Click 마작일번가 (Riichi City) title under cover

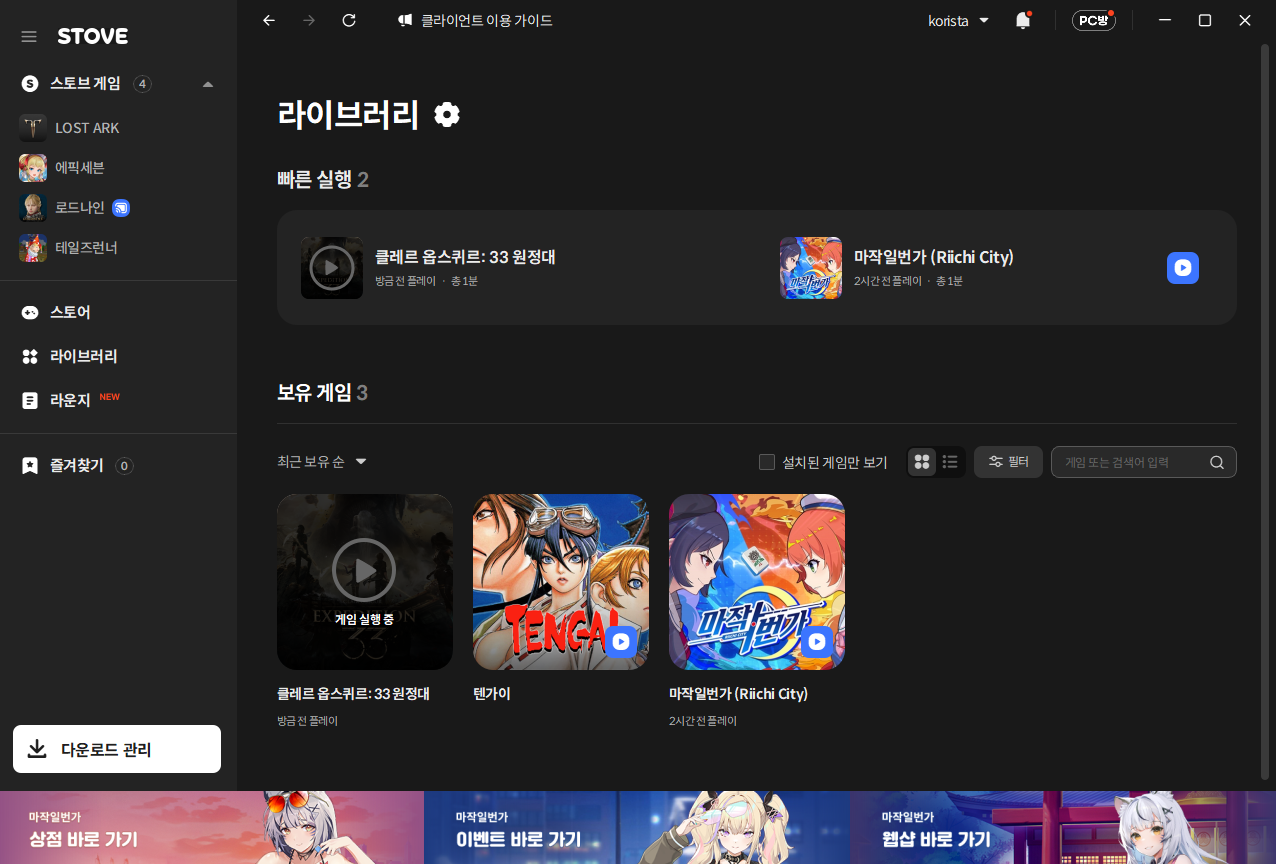(738, 693)
